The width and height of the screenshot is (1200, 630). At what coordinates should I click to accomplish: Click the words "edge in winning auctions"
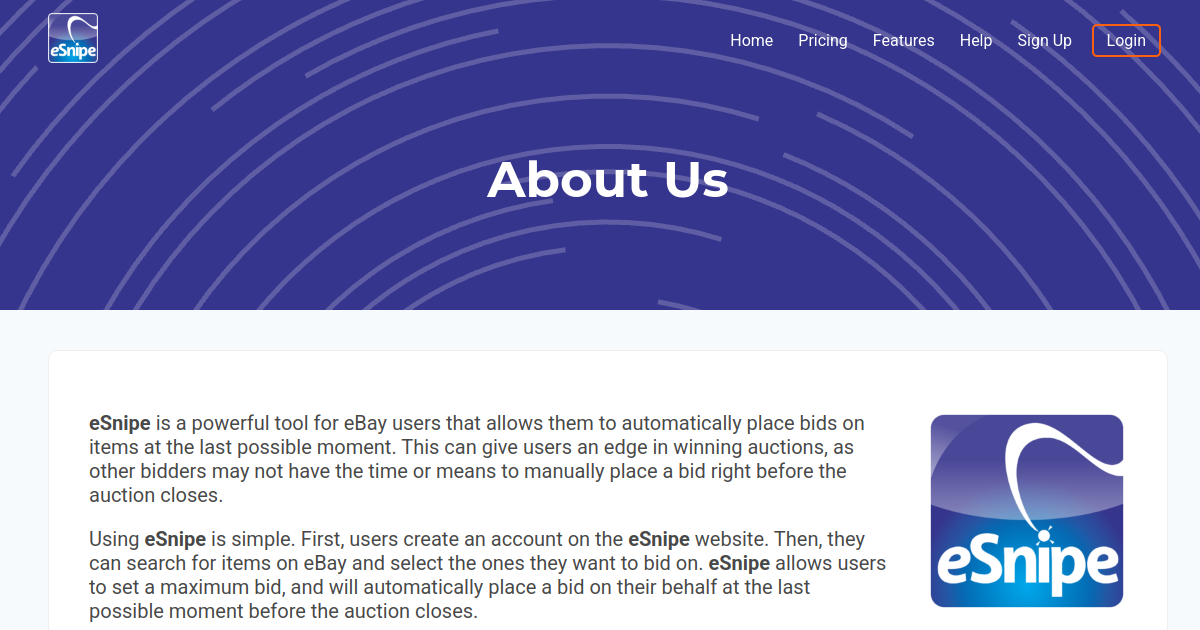[725, 447]
